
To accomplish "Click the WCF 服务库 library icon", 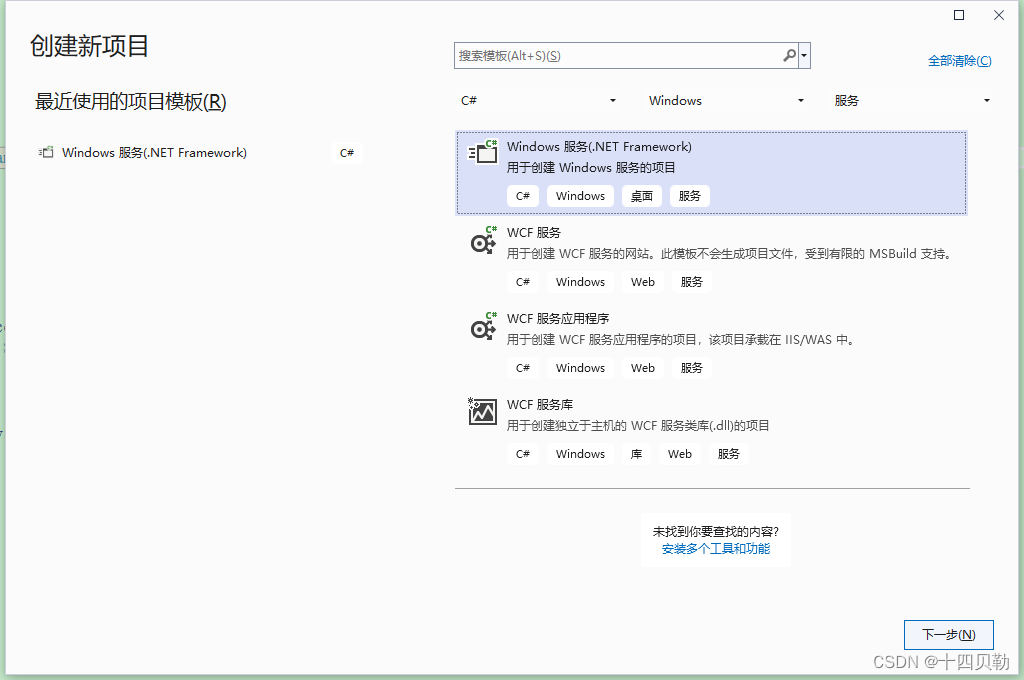I will pyautogui.click(x=483, y=412).
